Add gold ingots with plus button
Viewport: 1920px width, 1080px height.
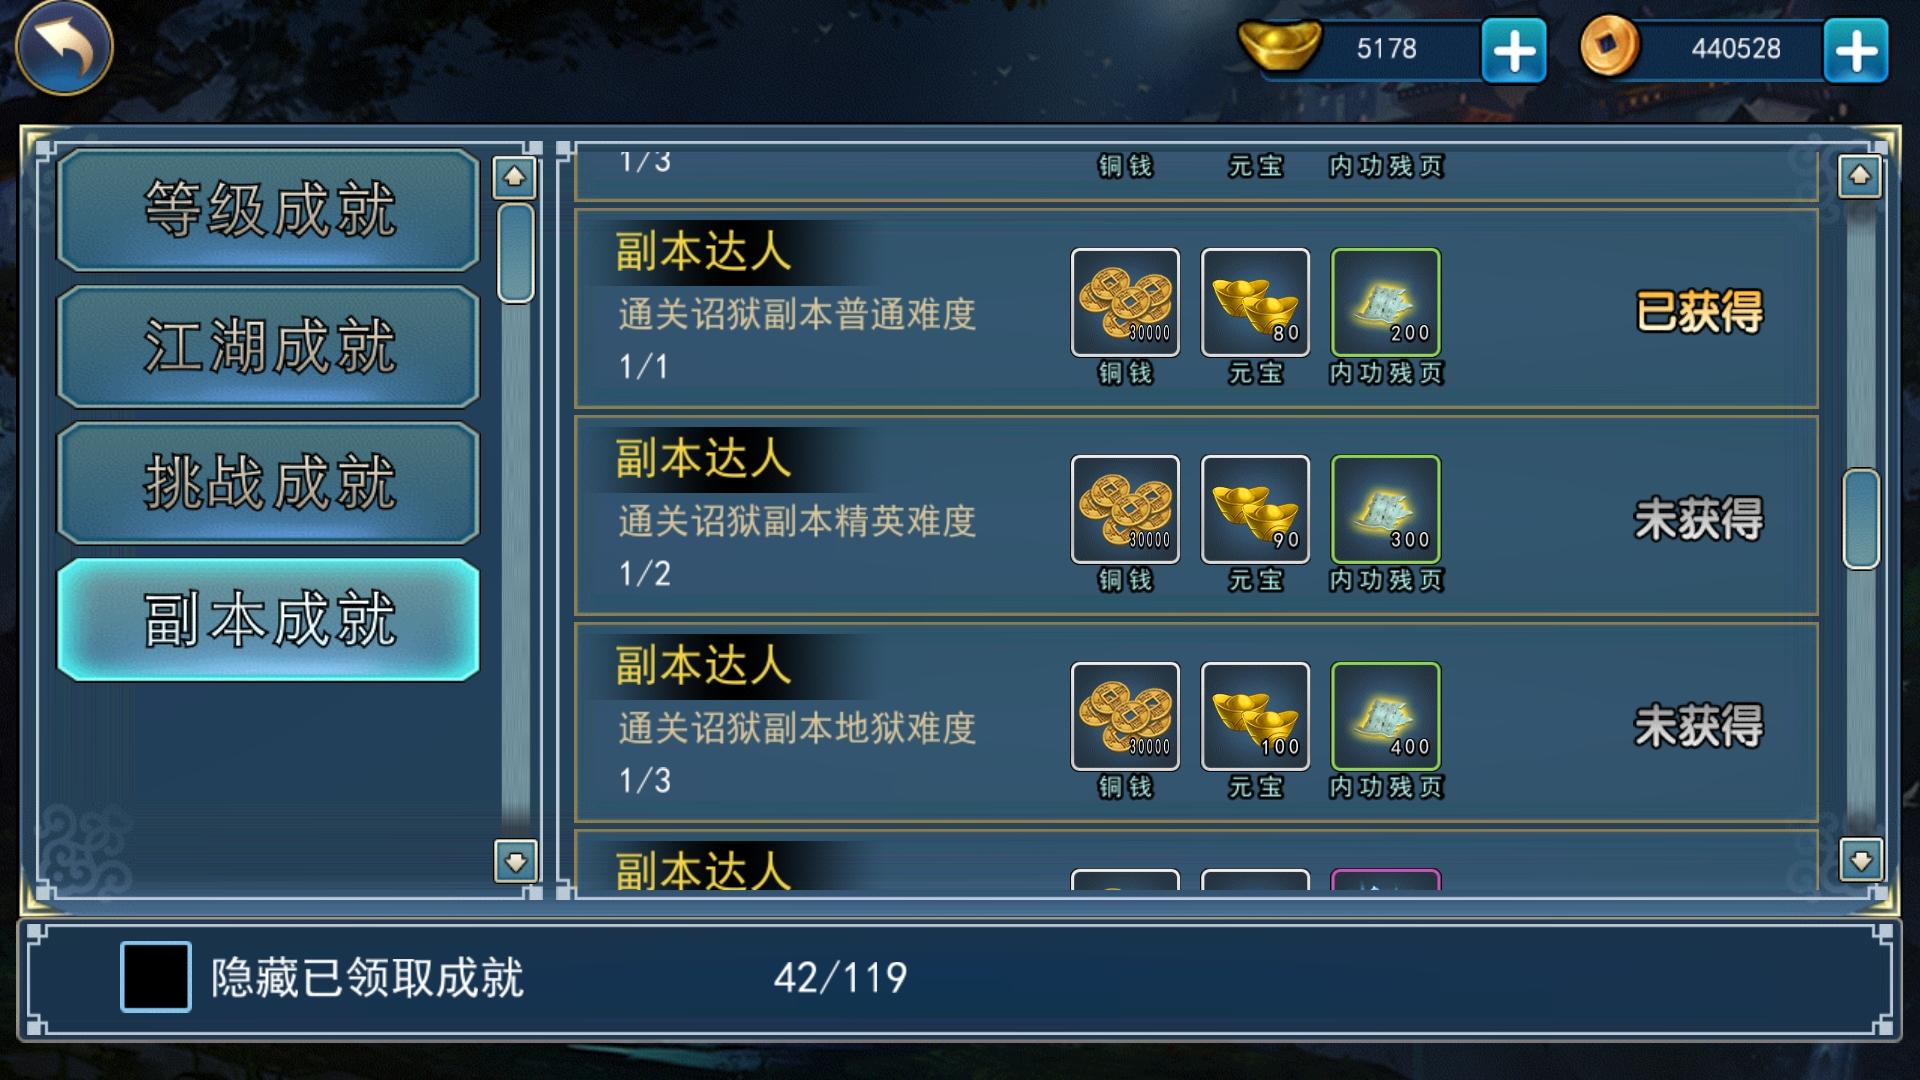coord(1514,50)
